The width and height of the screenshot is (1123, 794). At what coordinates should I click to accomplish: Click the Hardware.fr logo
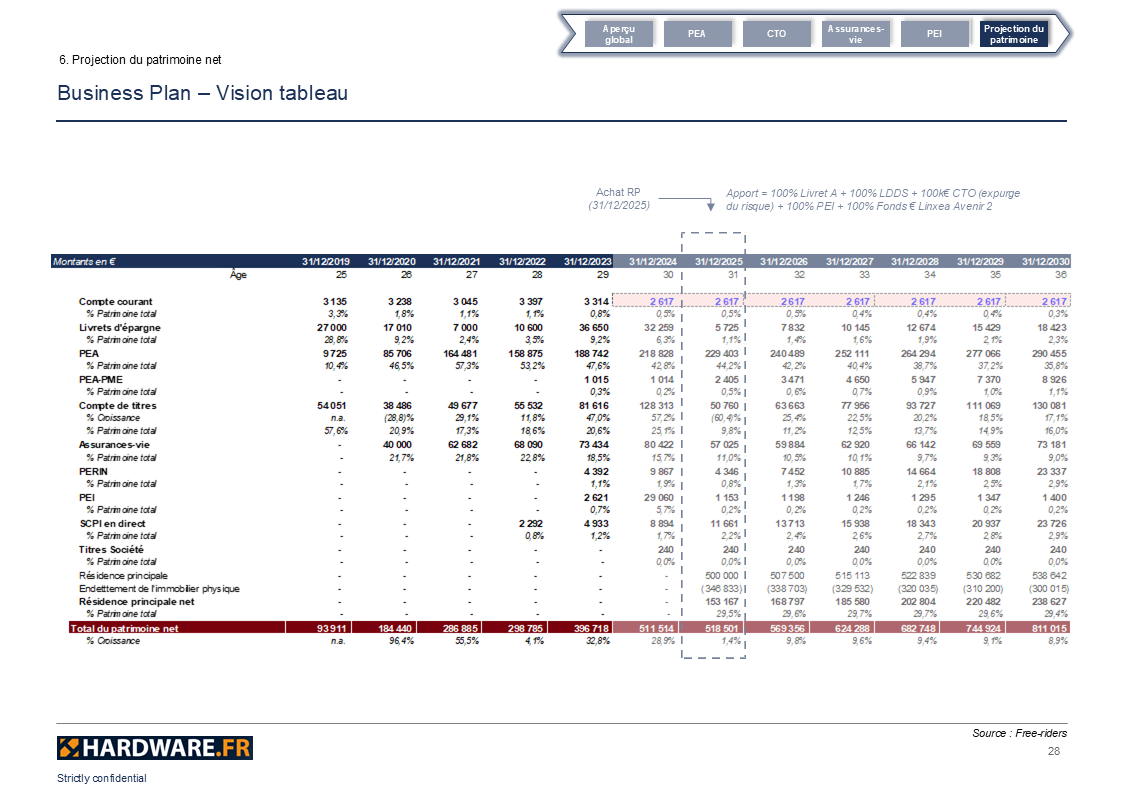155,748
